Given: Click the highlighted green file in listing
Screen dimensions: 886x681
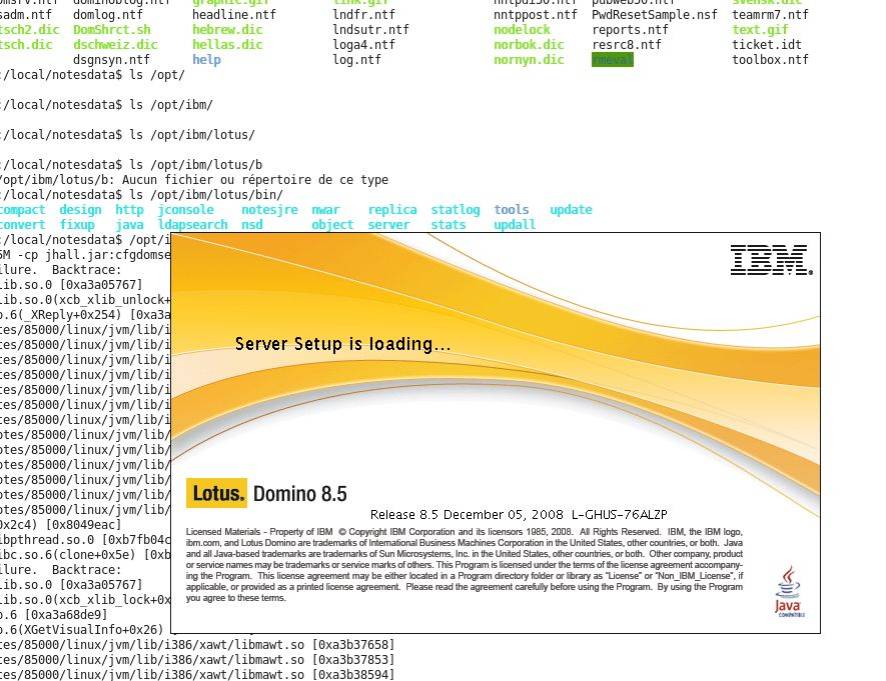Looking at the screenshot, I should (x=613, y=60).
